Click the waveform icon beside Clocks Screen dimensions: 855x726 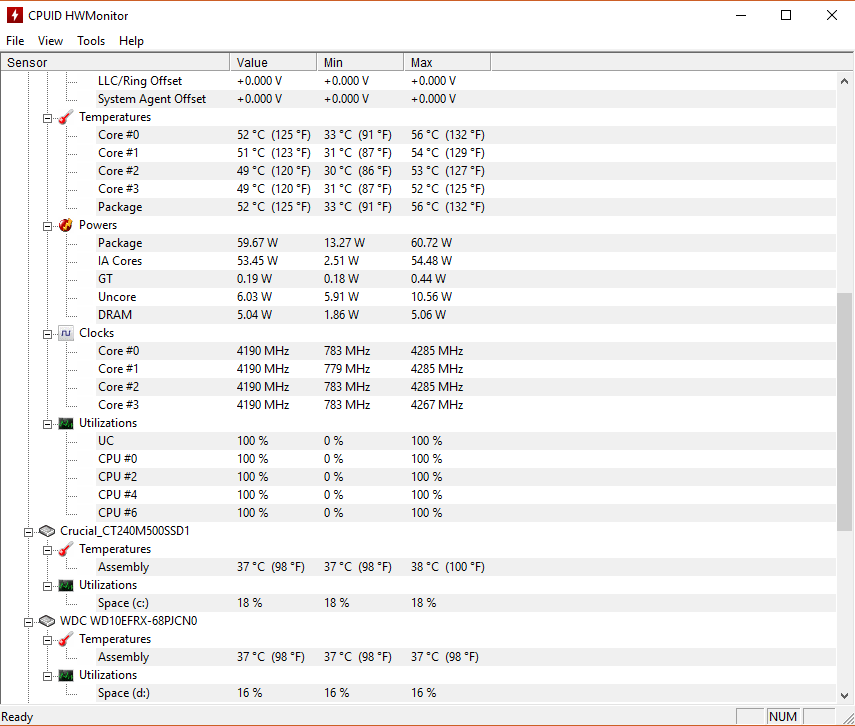pyautogui.click(x=66, y=333)
